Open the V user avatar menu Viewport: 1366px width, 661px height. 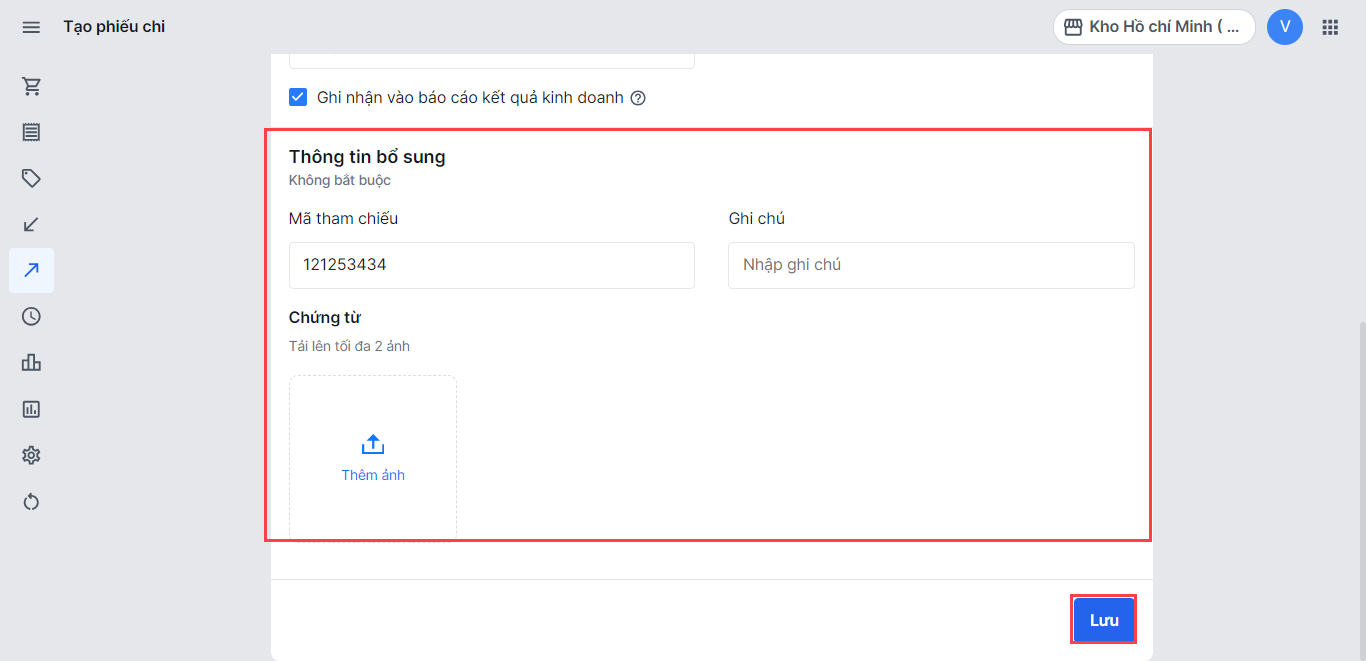tap(1284, 27)
